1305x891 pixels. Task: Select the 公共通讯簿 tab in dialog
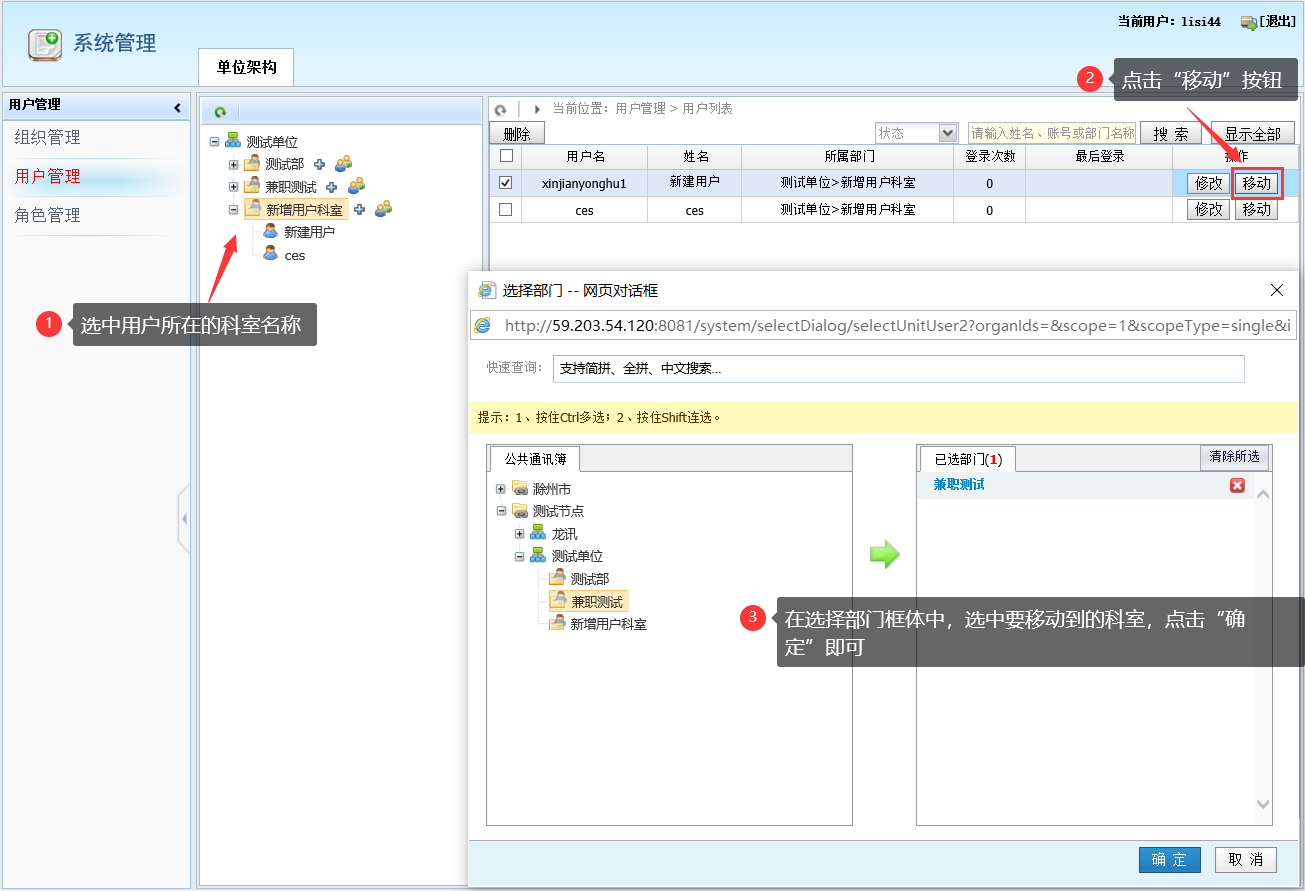[535, 459]
